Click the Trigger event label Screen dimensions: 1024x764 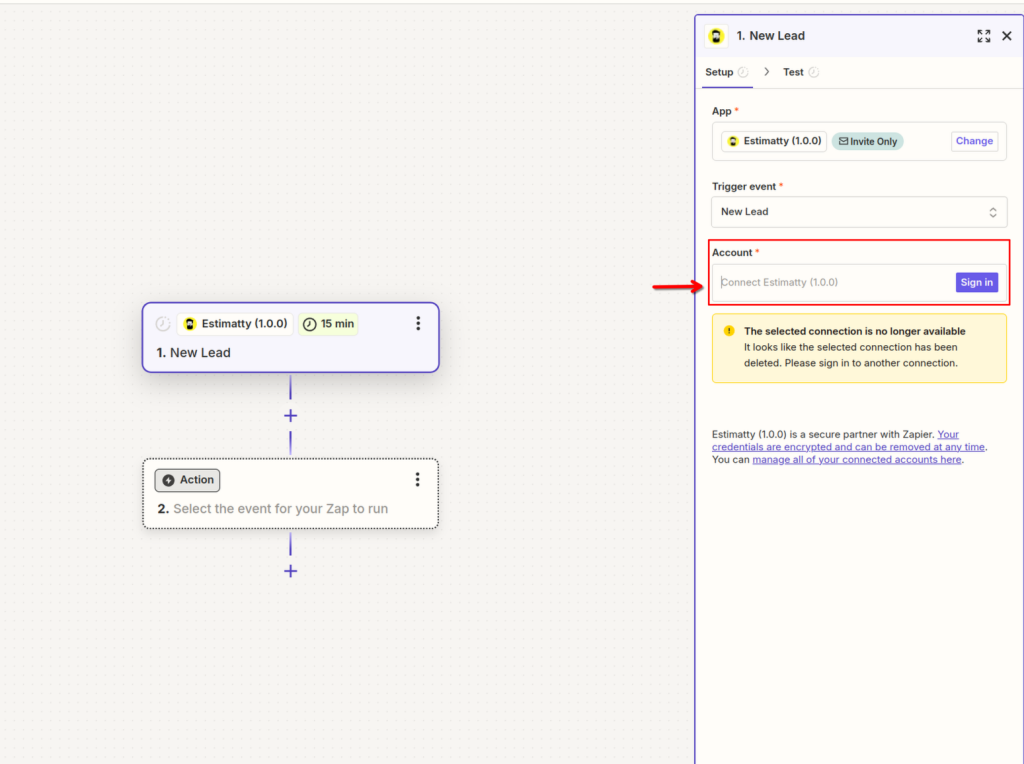tap(744, 187)
